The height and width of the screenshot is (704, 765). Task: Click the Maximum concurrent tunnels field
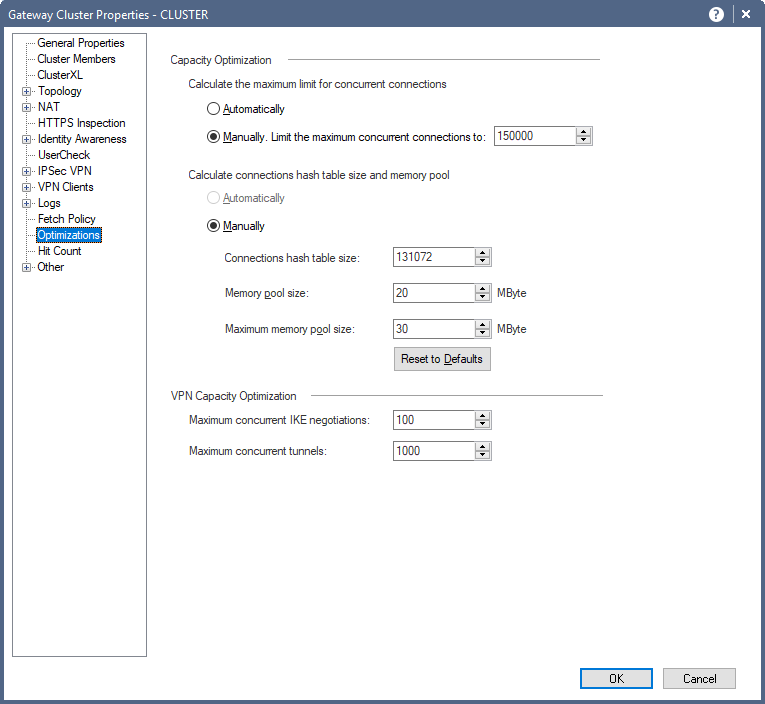click(x=434, y=451)
